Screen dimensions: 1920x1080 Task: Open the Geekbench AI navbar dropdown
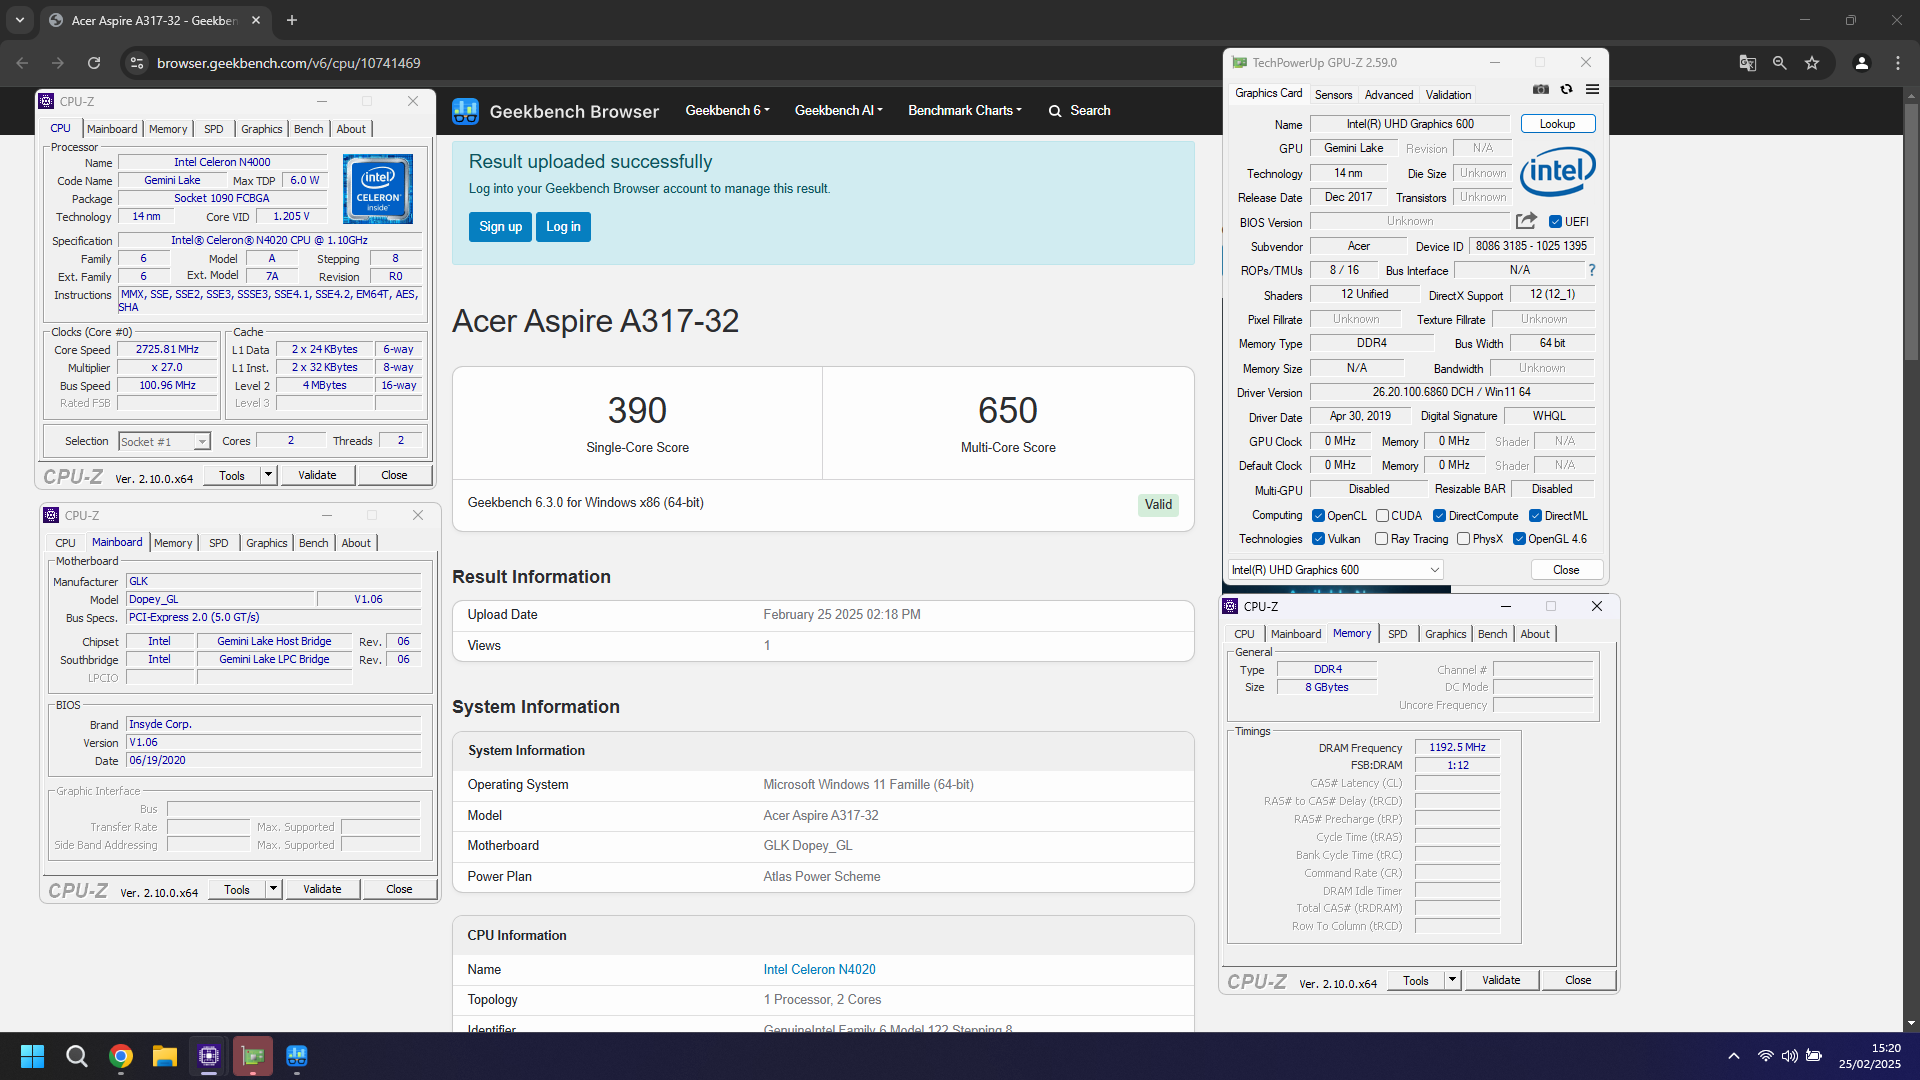[838, 111]
